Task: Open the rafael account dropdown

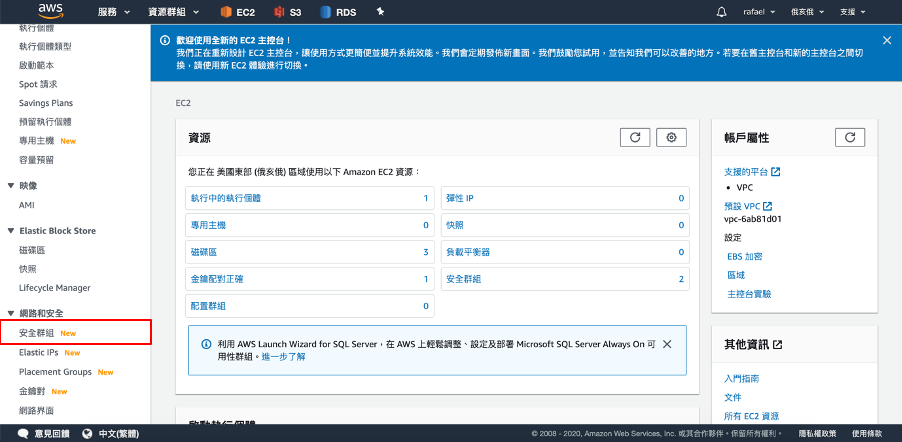Action: [759, 12]
